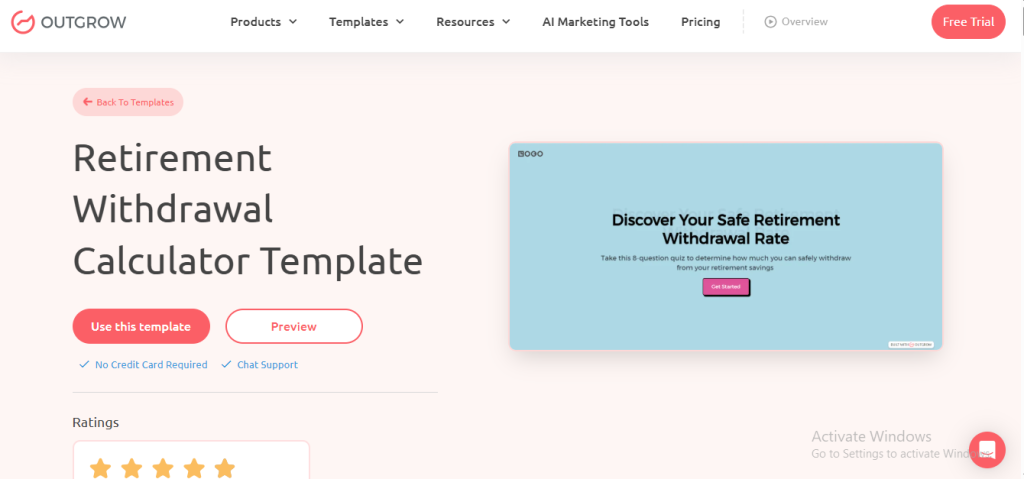Screen dimensions: 1024x479
Task: Click the fifth rating star
Action: coord(225,467)
